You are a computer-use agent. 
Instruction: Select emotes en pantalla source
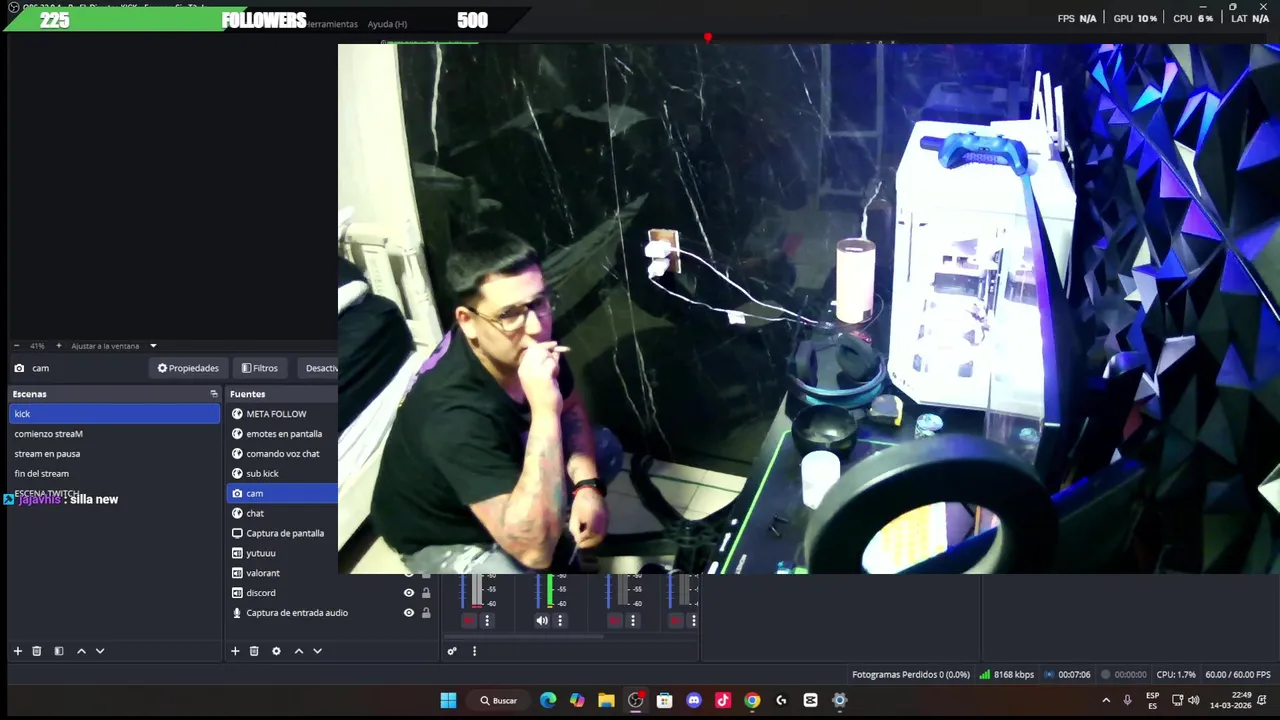click(x=283, y=434)
